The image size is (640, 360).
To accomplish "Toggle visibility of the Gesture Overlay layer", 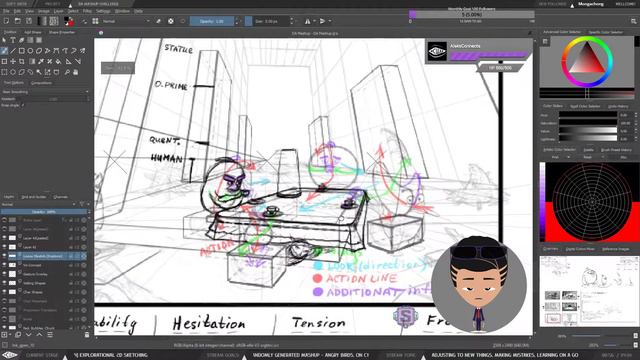I will (x=4, y=274).
